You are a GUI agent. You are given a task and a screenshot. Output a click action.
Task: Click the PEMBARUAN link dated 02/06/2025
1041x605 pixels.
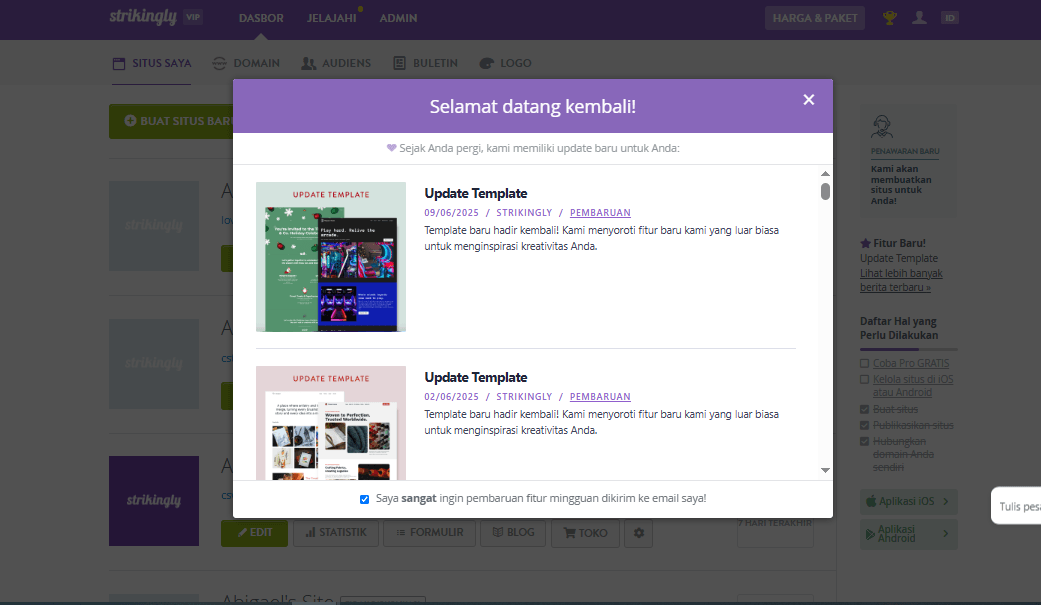tap(600, 396)
